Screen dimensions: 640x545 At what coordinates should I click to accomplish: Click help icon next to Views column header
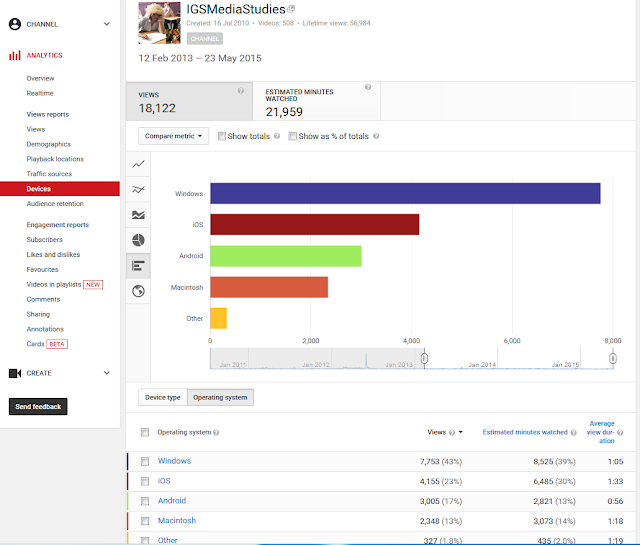452,433
